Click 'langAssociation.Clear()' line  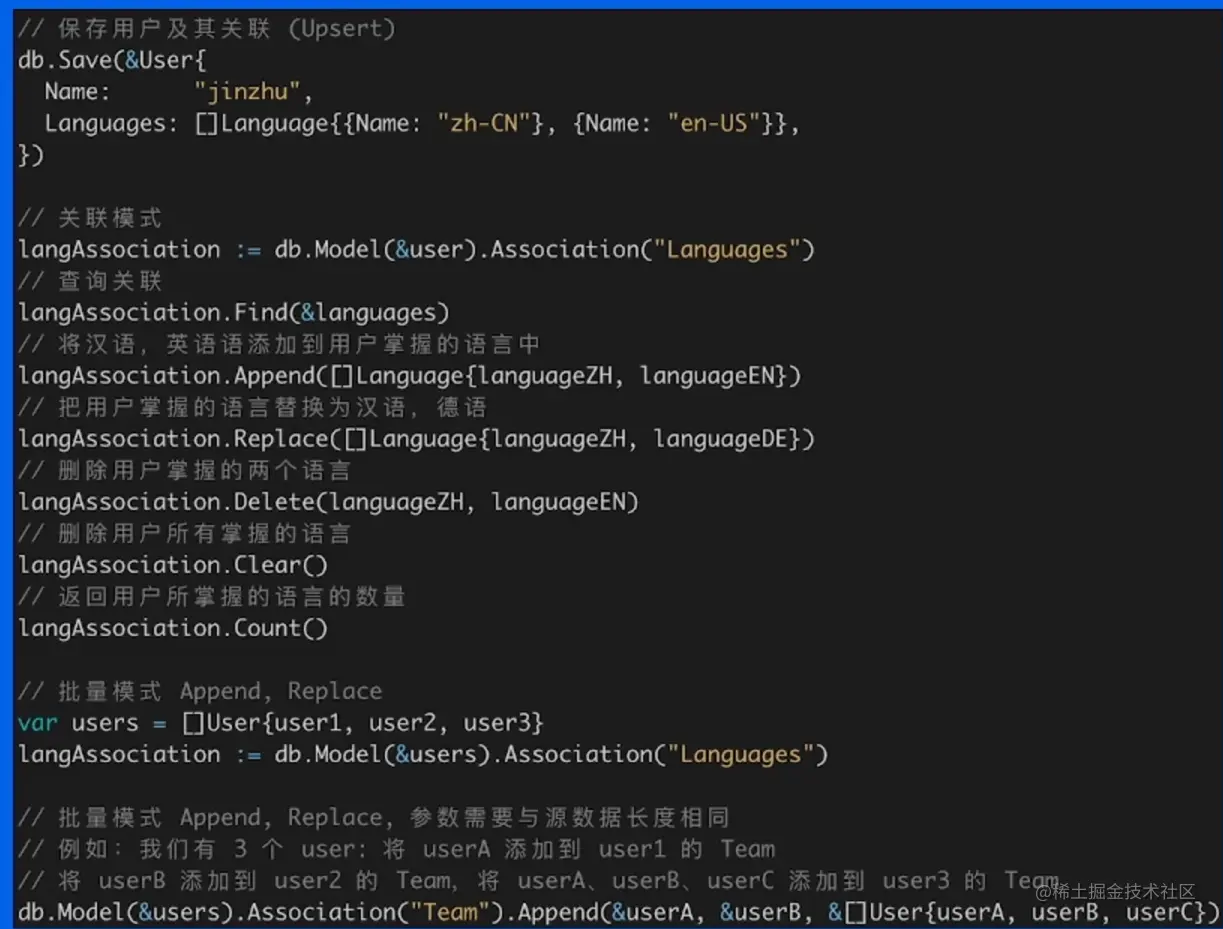click(173, 565)
